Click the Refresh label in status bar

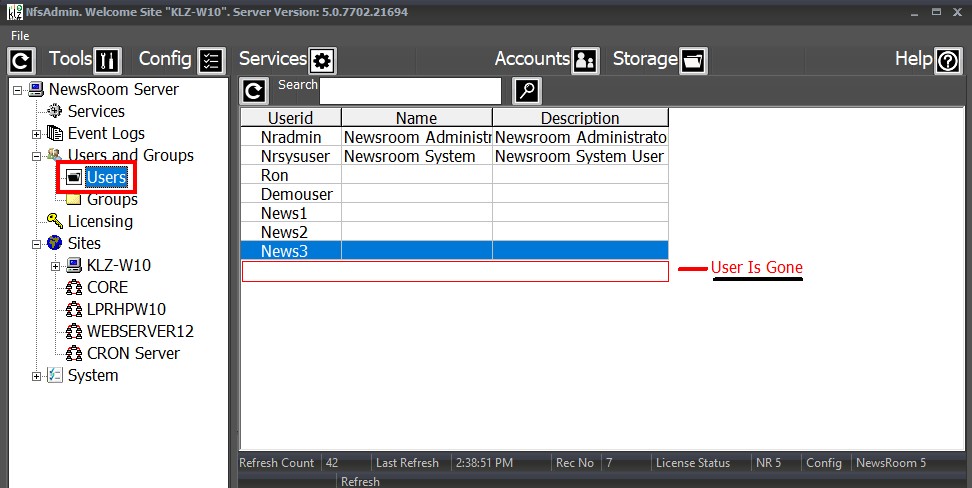point(360,481)
